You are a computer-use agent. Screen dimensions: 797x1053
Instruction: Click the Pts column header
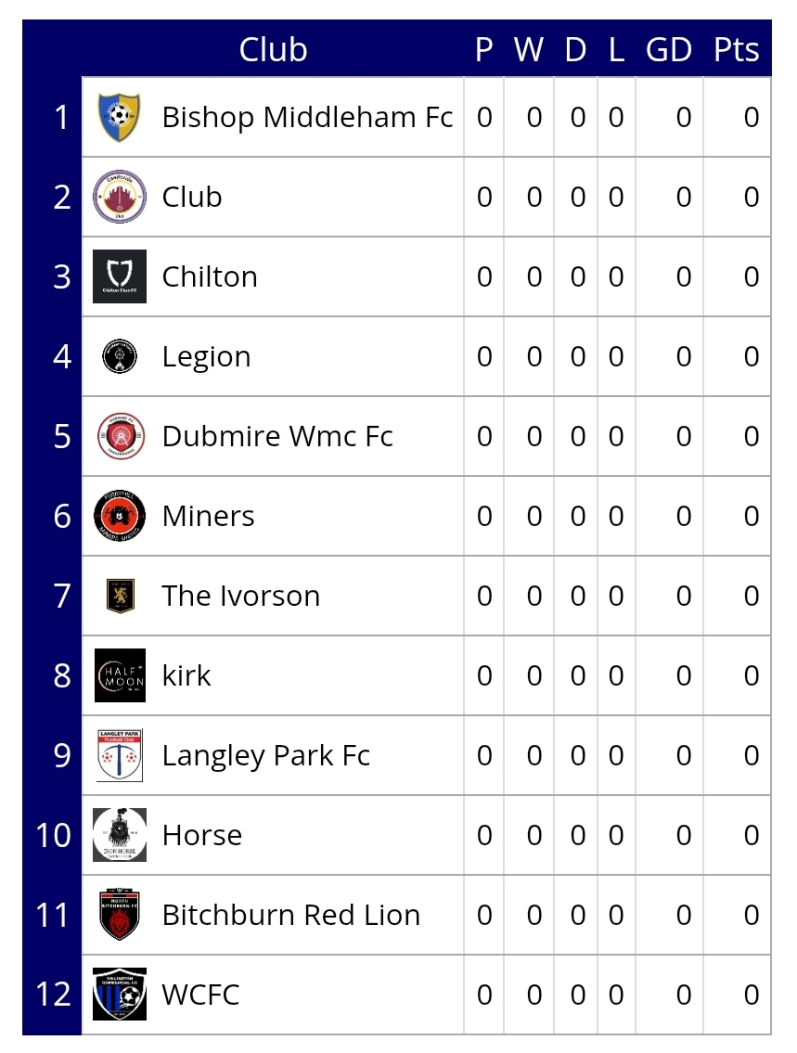point(736,49)
